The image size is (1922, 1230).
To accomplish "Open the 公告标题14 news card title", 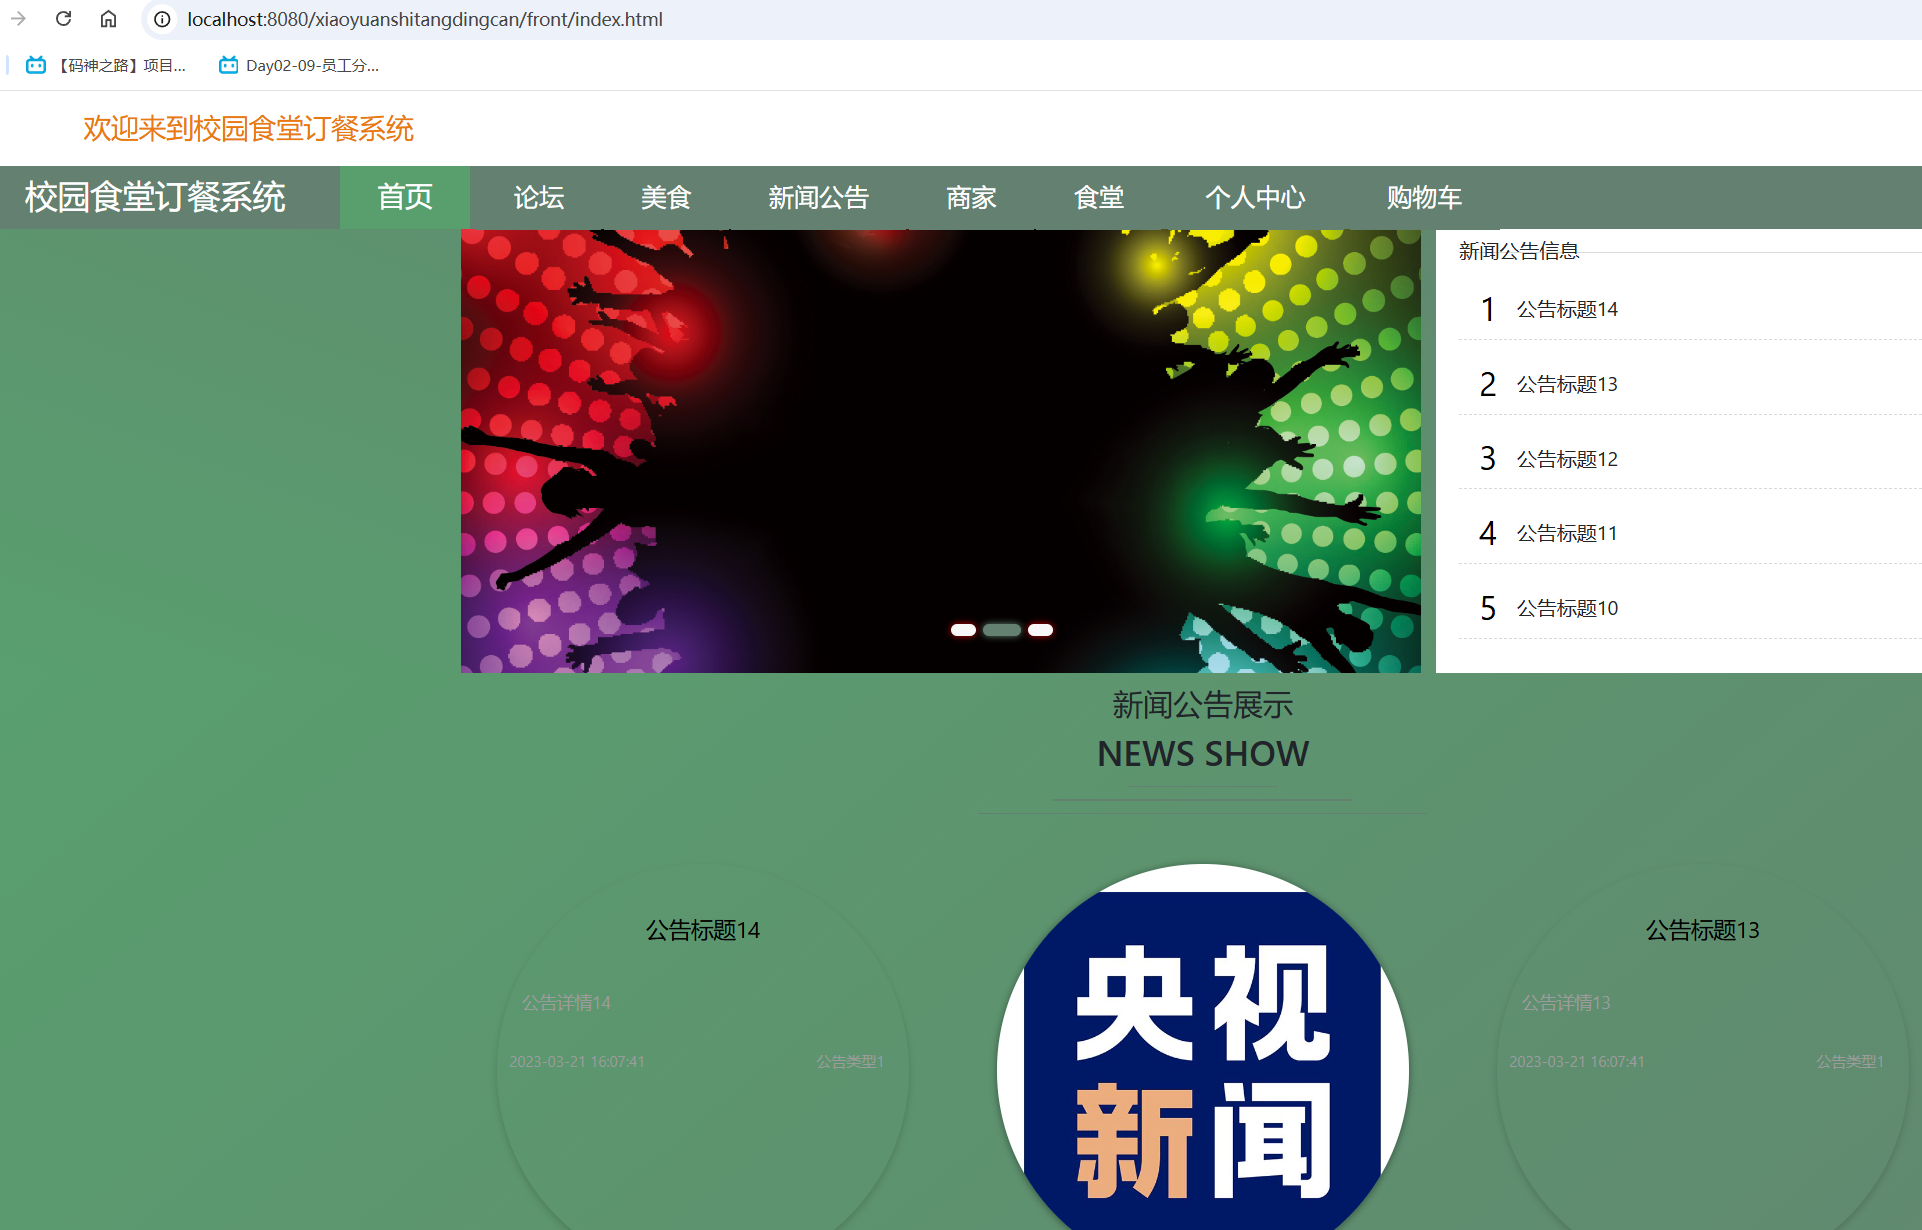I will click(703, 930).
